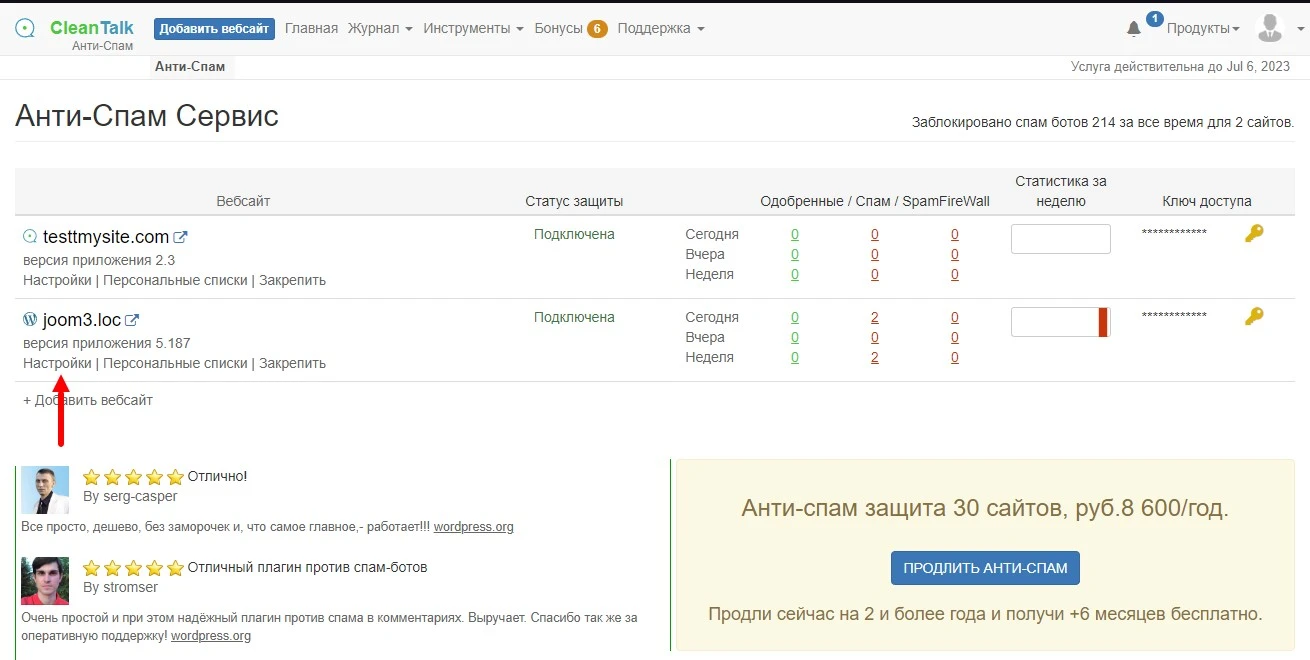Image resolution: width=1310 pixels, height=660 pixels.
Task: Click the weekly statistics chart for testtmysite.com
Action: tap(1061, 239)
